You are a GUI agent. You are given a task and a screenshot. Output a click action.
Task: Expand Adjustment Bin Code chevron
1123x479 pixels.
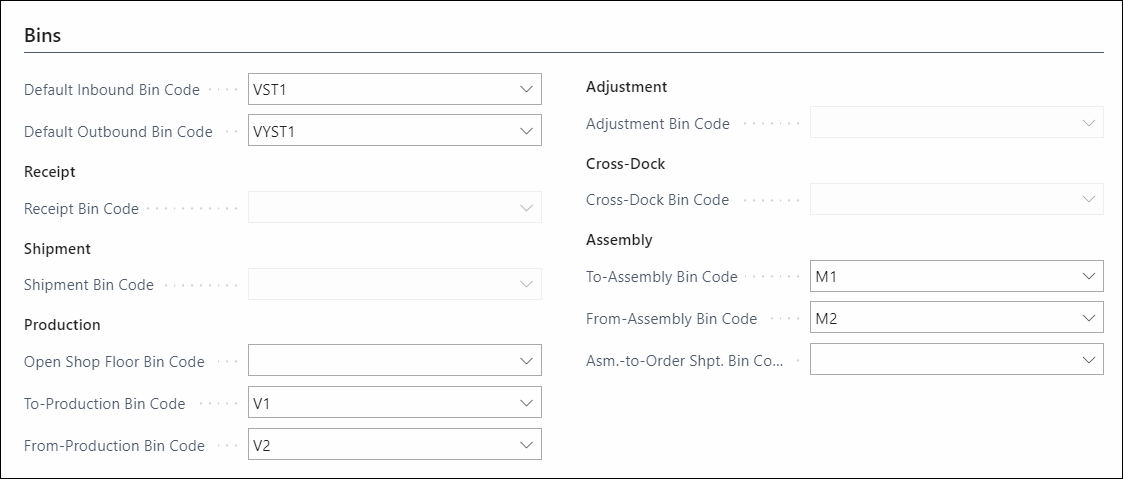pos(1089,122)
